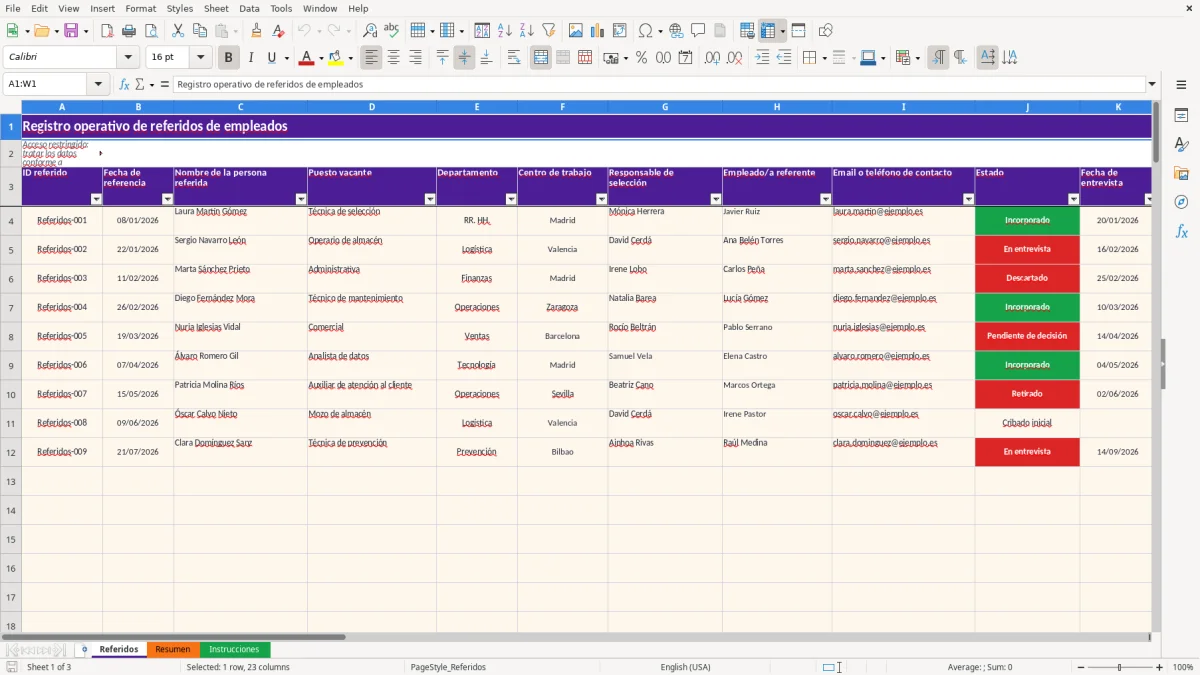Open the Font Name dropdown arrow
The image size is (1200, 675).
[x=128, y=58]
